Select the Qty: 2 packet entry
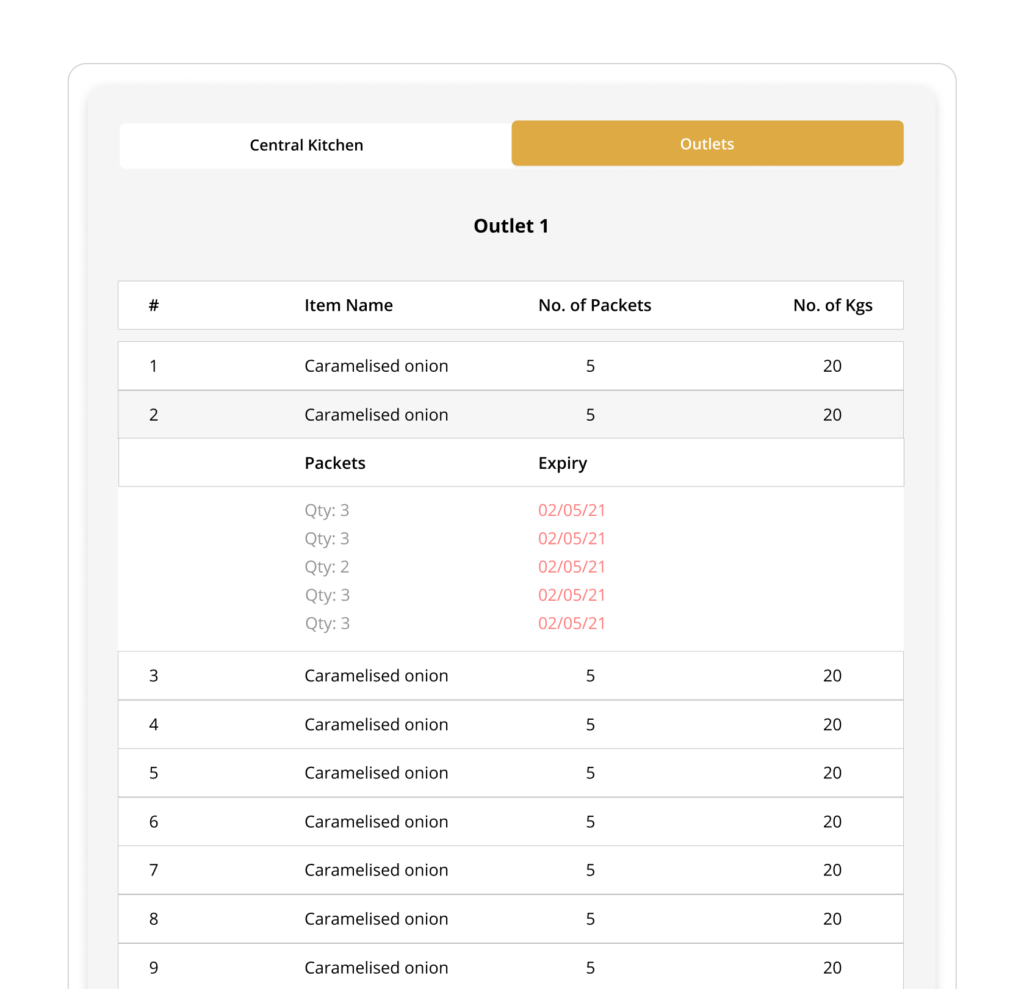 click(327, 567)
